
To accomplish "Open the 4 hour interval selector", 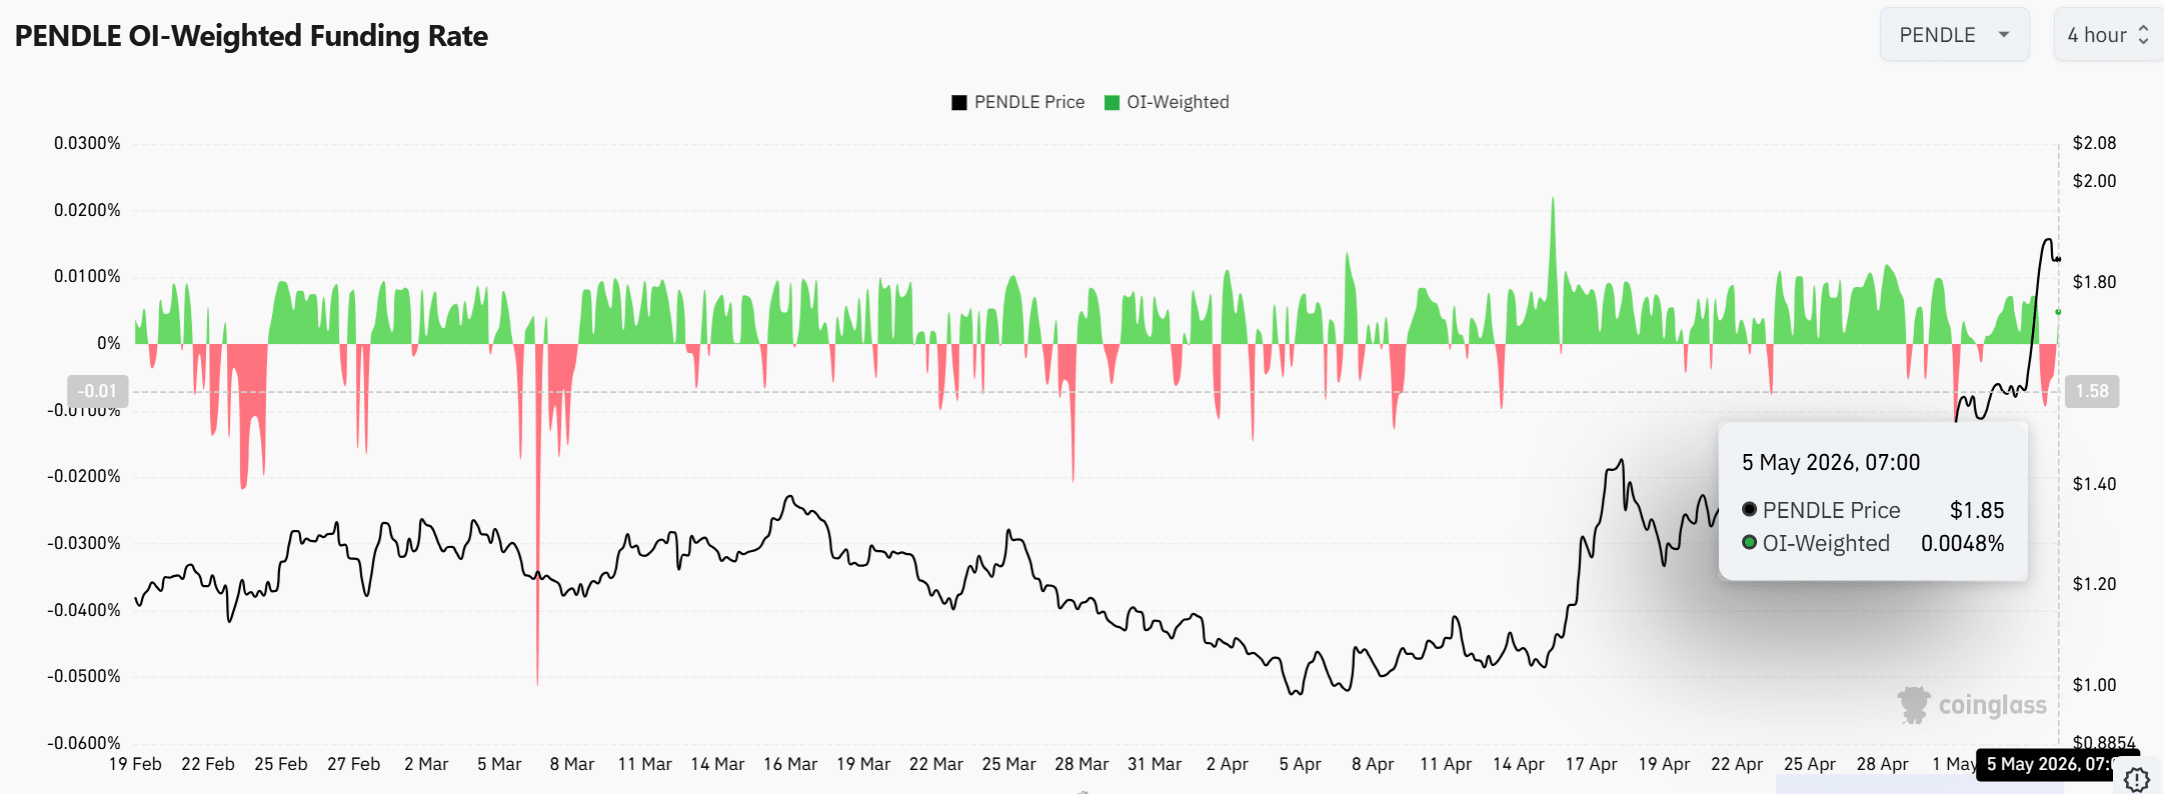I will pos(2109,35).
